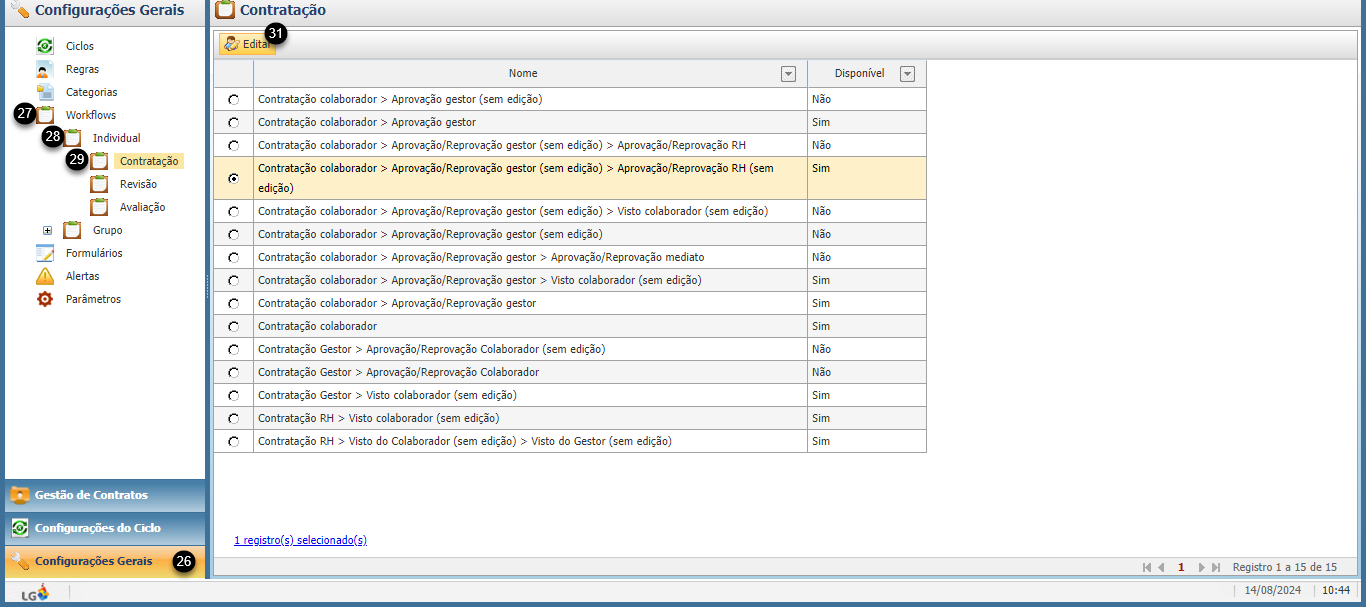Open Workflows tree item
This screenshot has height=607, width=1366.
click(x=91, y=115)
